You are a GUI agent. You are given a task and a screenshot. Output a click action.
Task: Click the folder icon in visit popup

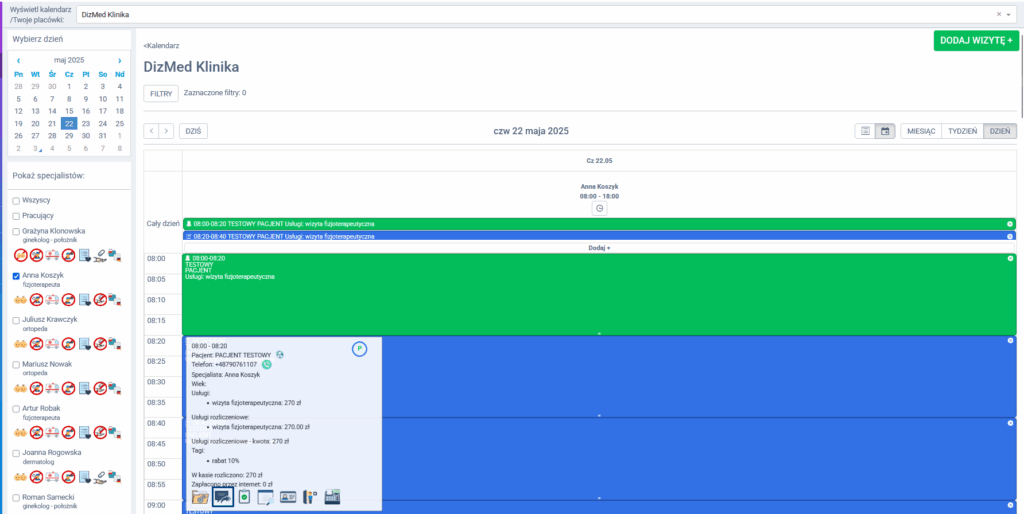pos(200,497)
